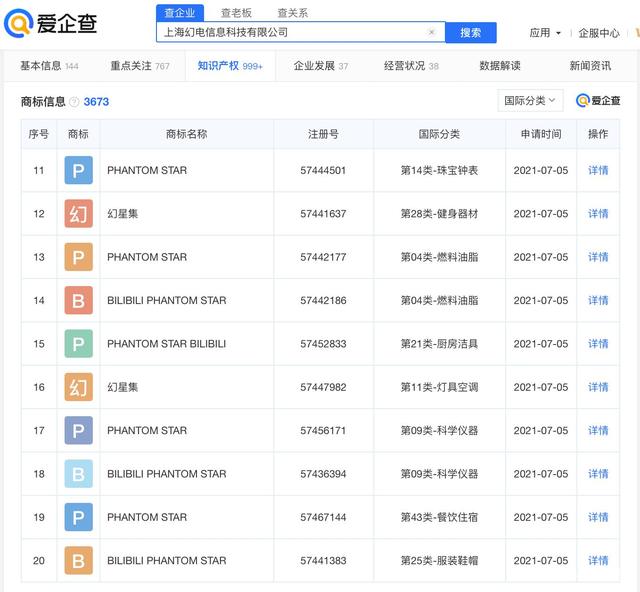Open help icon next to 商标信息
Viewport: 640px width, 592px height.
[74, 102]
